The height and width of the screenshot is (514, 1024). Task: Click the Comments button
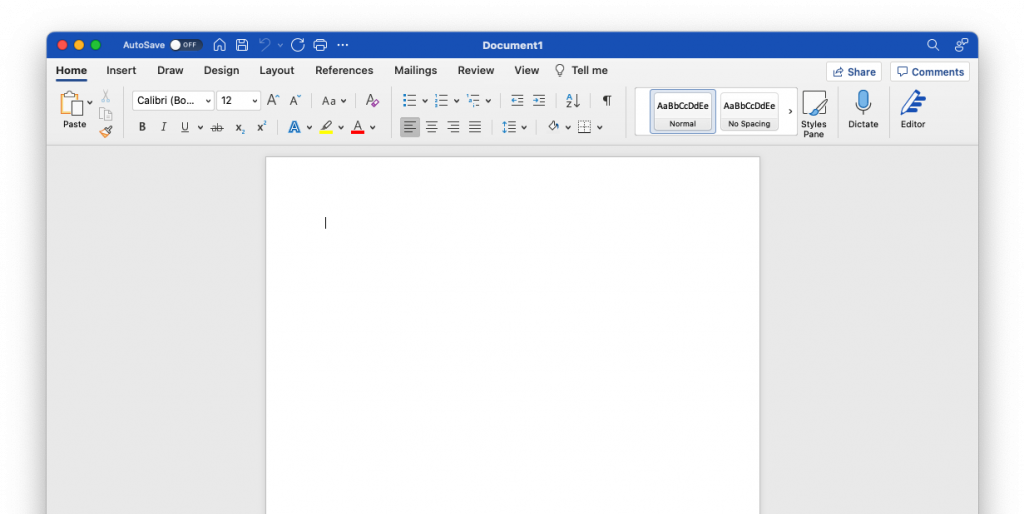[x=929, y=72]
